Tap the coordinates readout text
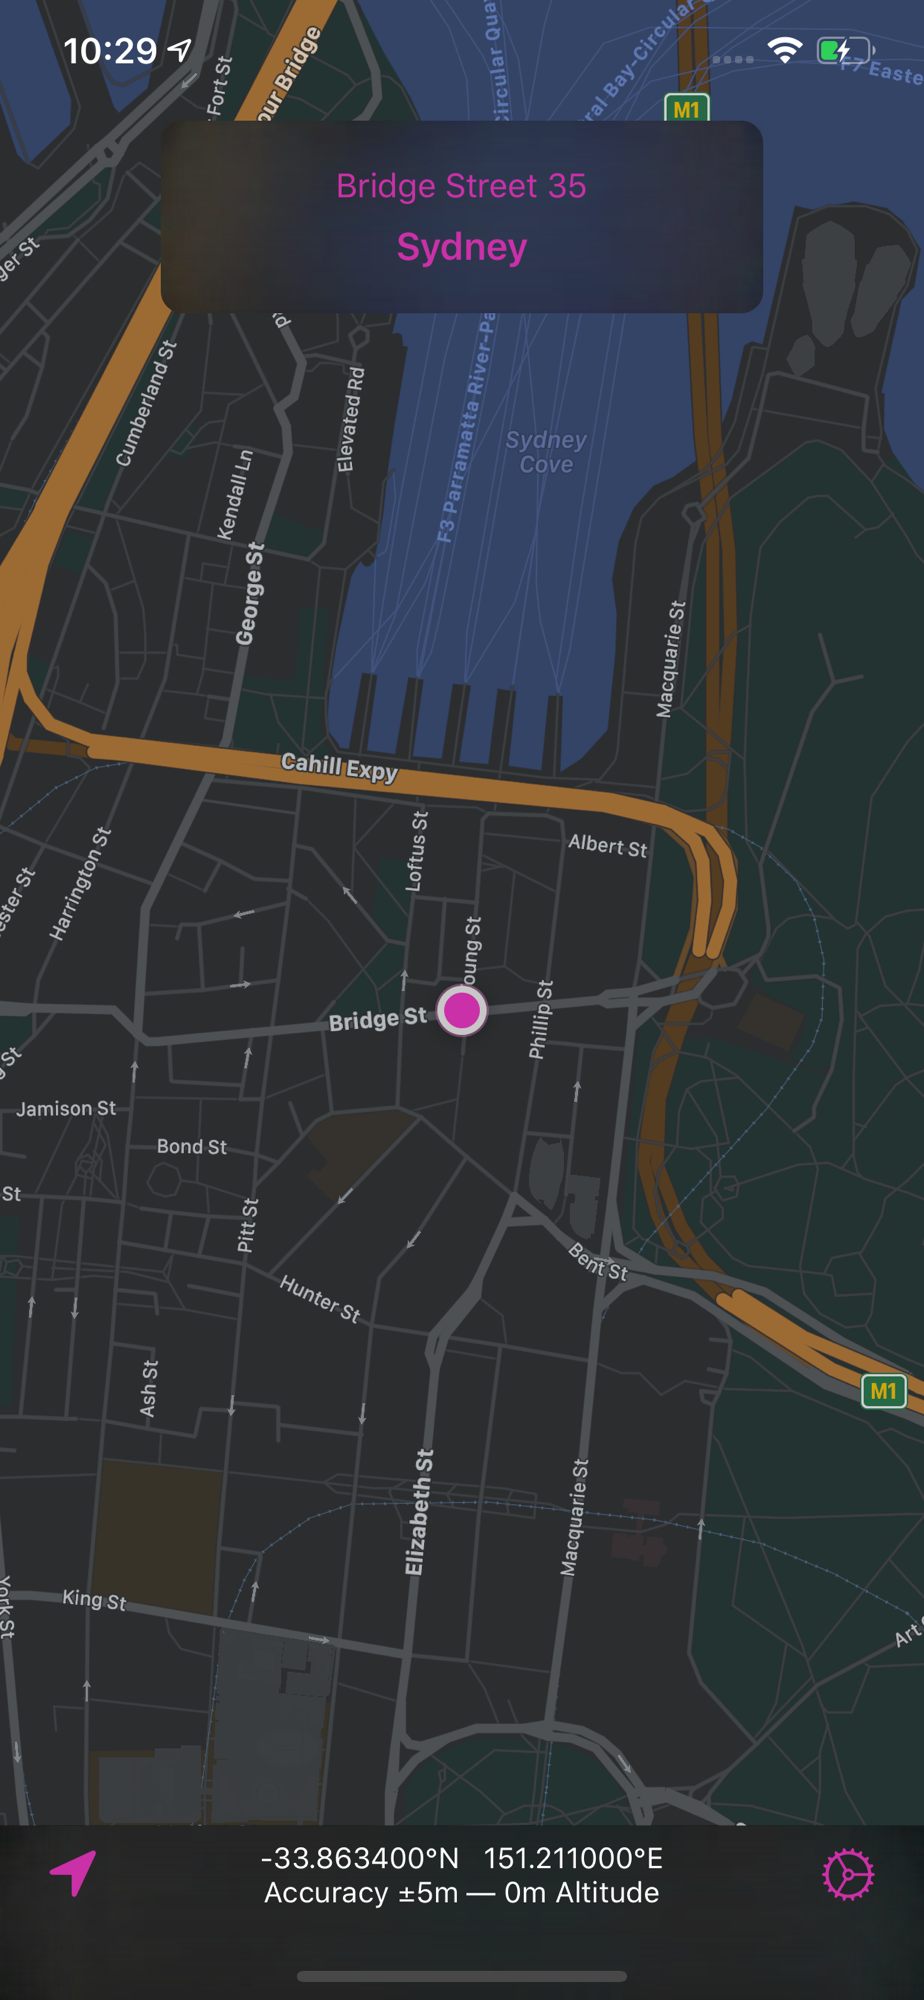Image resolution: width=924 pixels, height=2000 pixels. pos(462,1858)
